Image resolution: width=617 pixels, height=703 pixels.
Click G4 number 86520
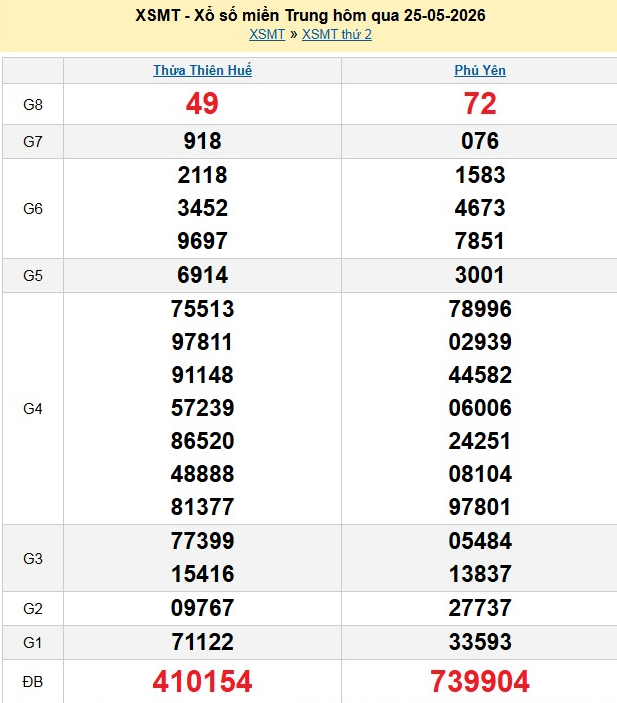202,441
